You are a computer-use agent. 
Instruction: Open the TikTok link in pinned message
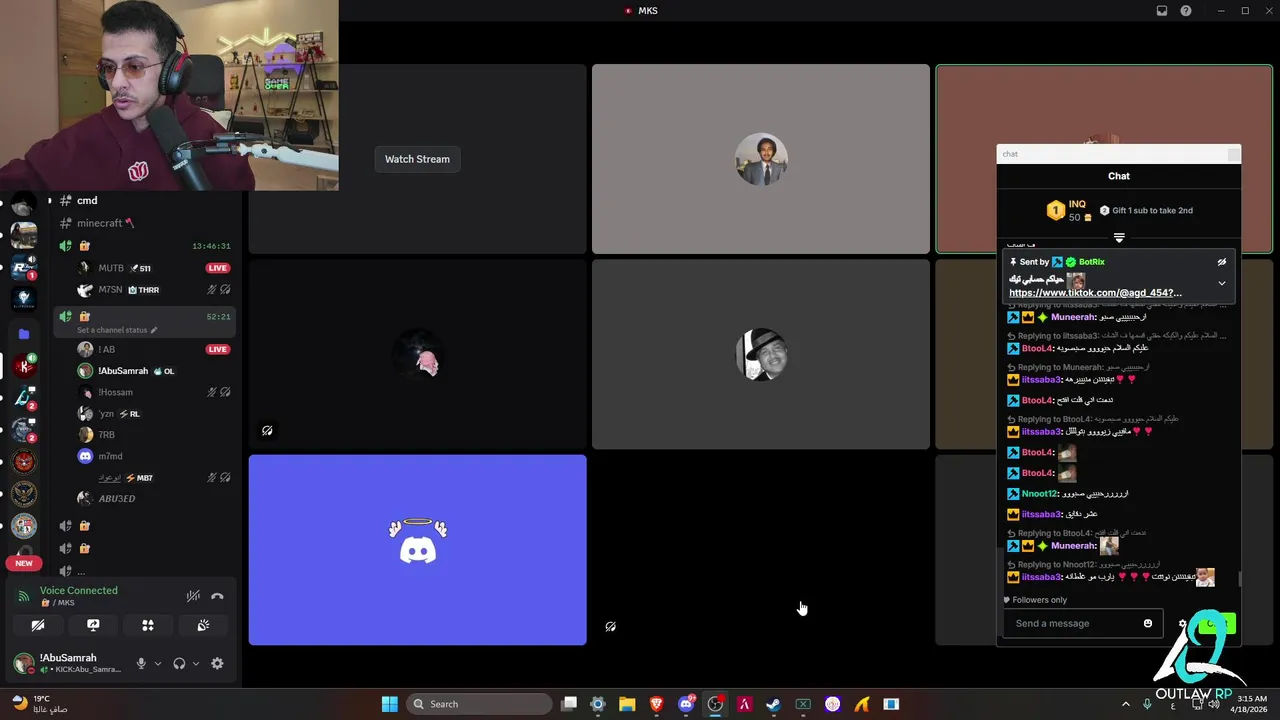1095,293
